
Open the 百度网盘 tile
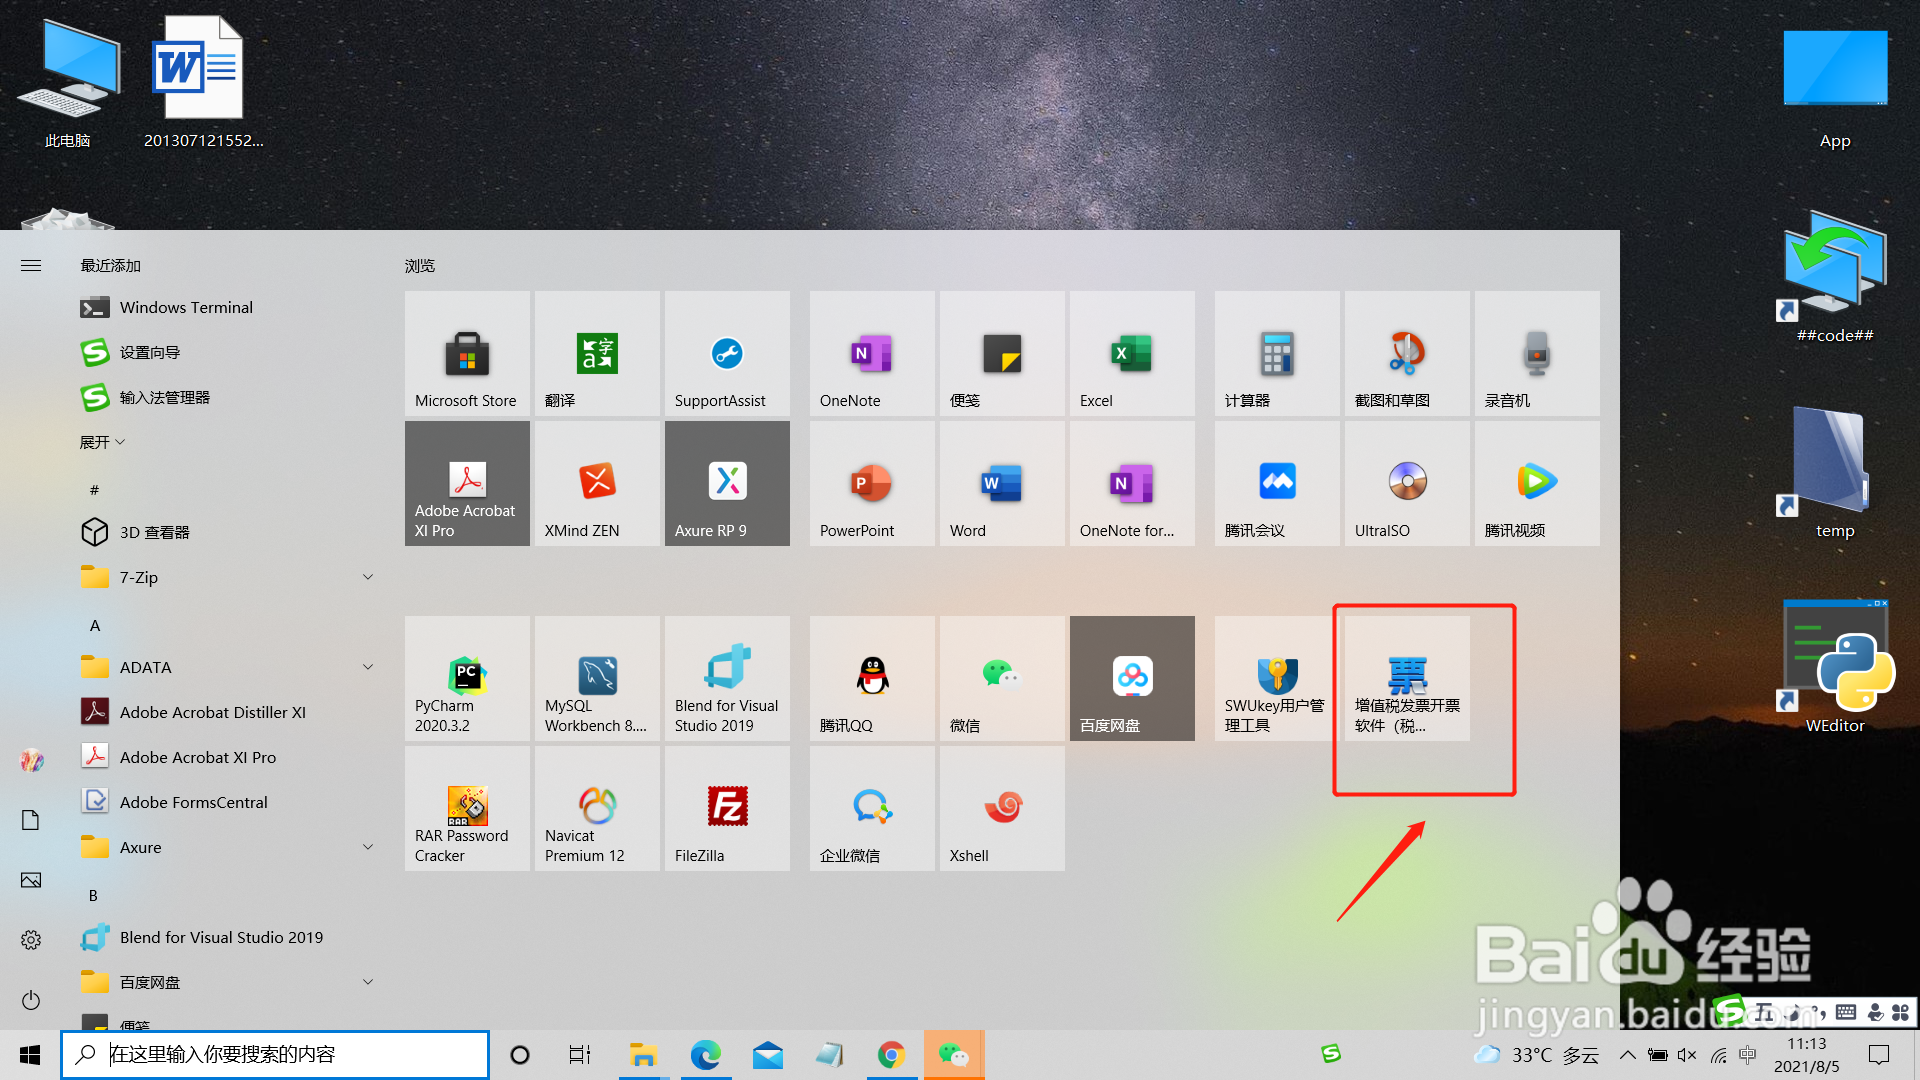click(x=1132, y=678)
